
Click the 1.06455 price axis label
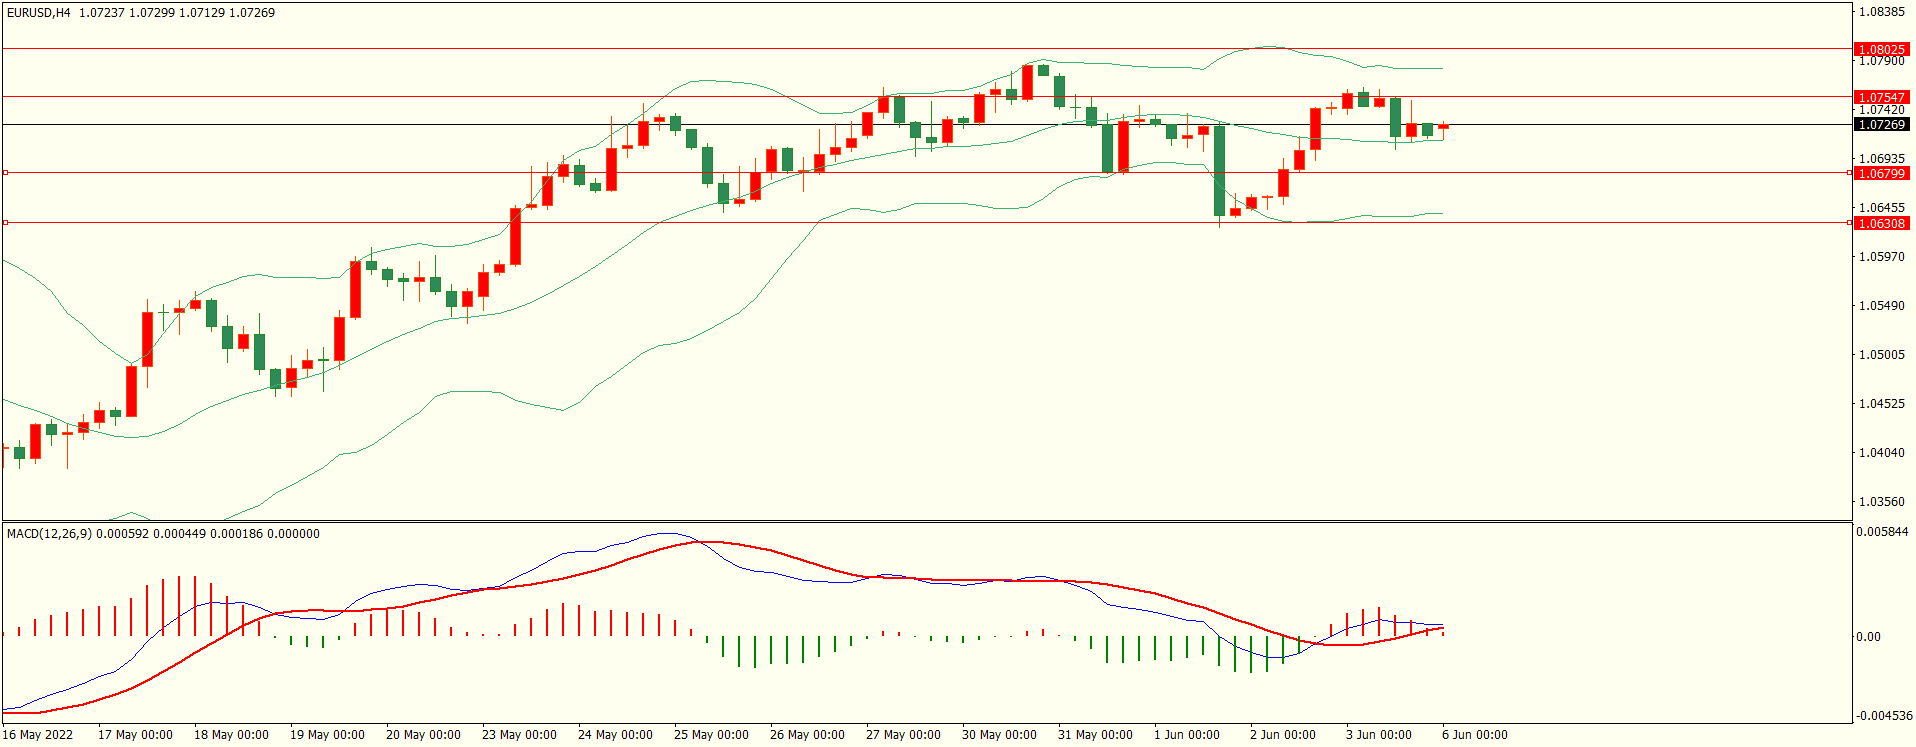tap(1882, 208)
